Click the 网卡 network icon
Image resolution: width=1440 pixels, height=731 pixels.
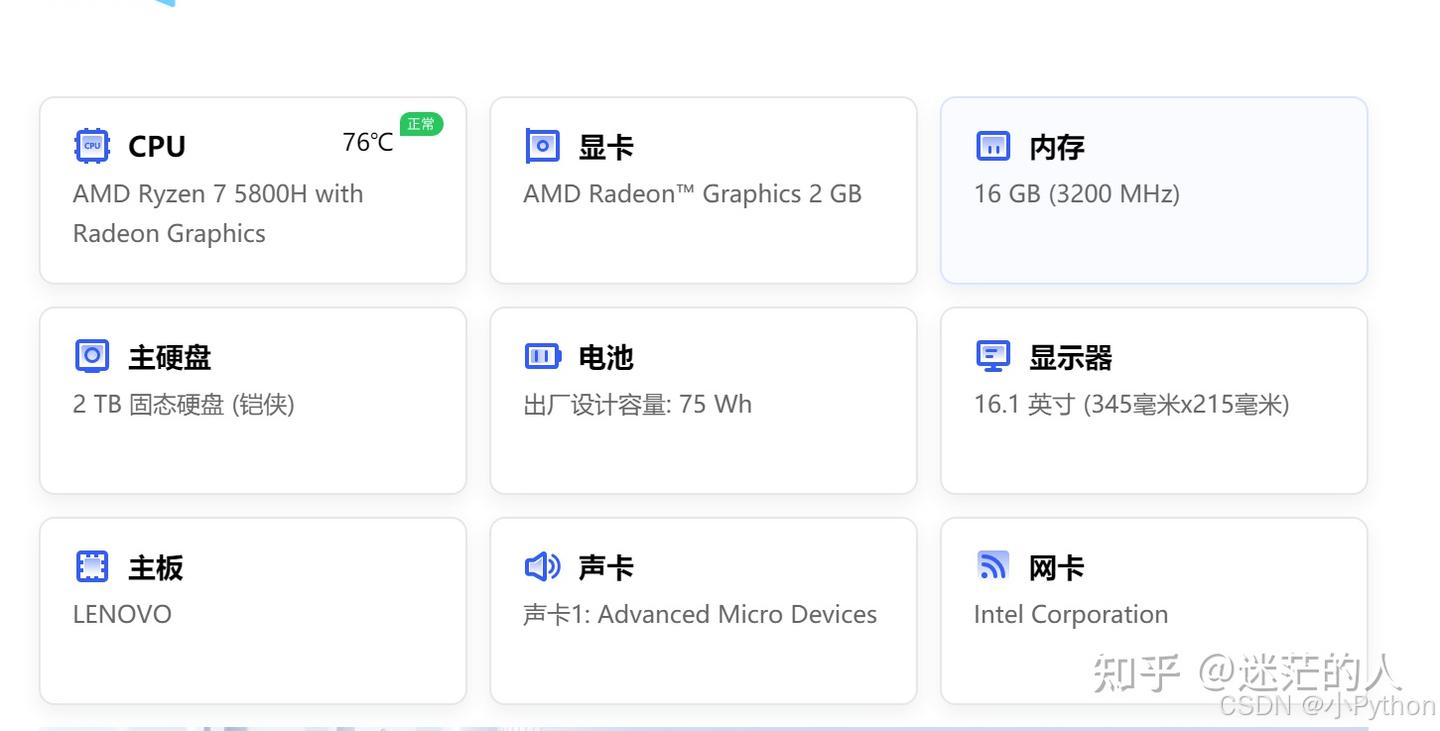tap(992, 565)
